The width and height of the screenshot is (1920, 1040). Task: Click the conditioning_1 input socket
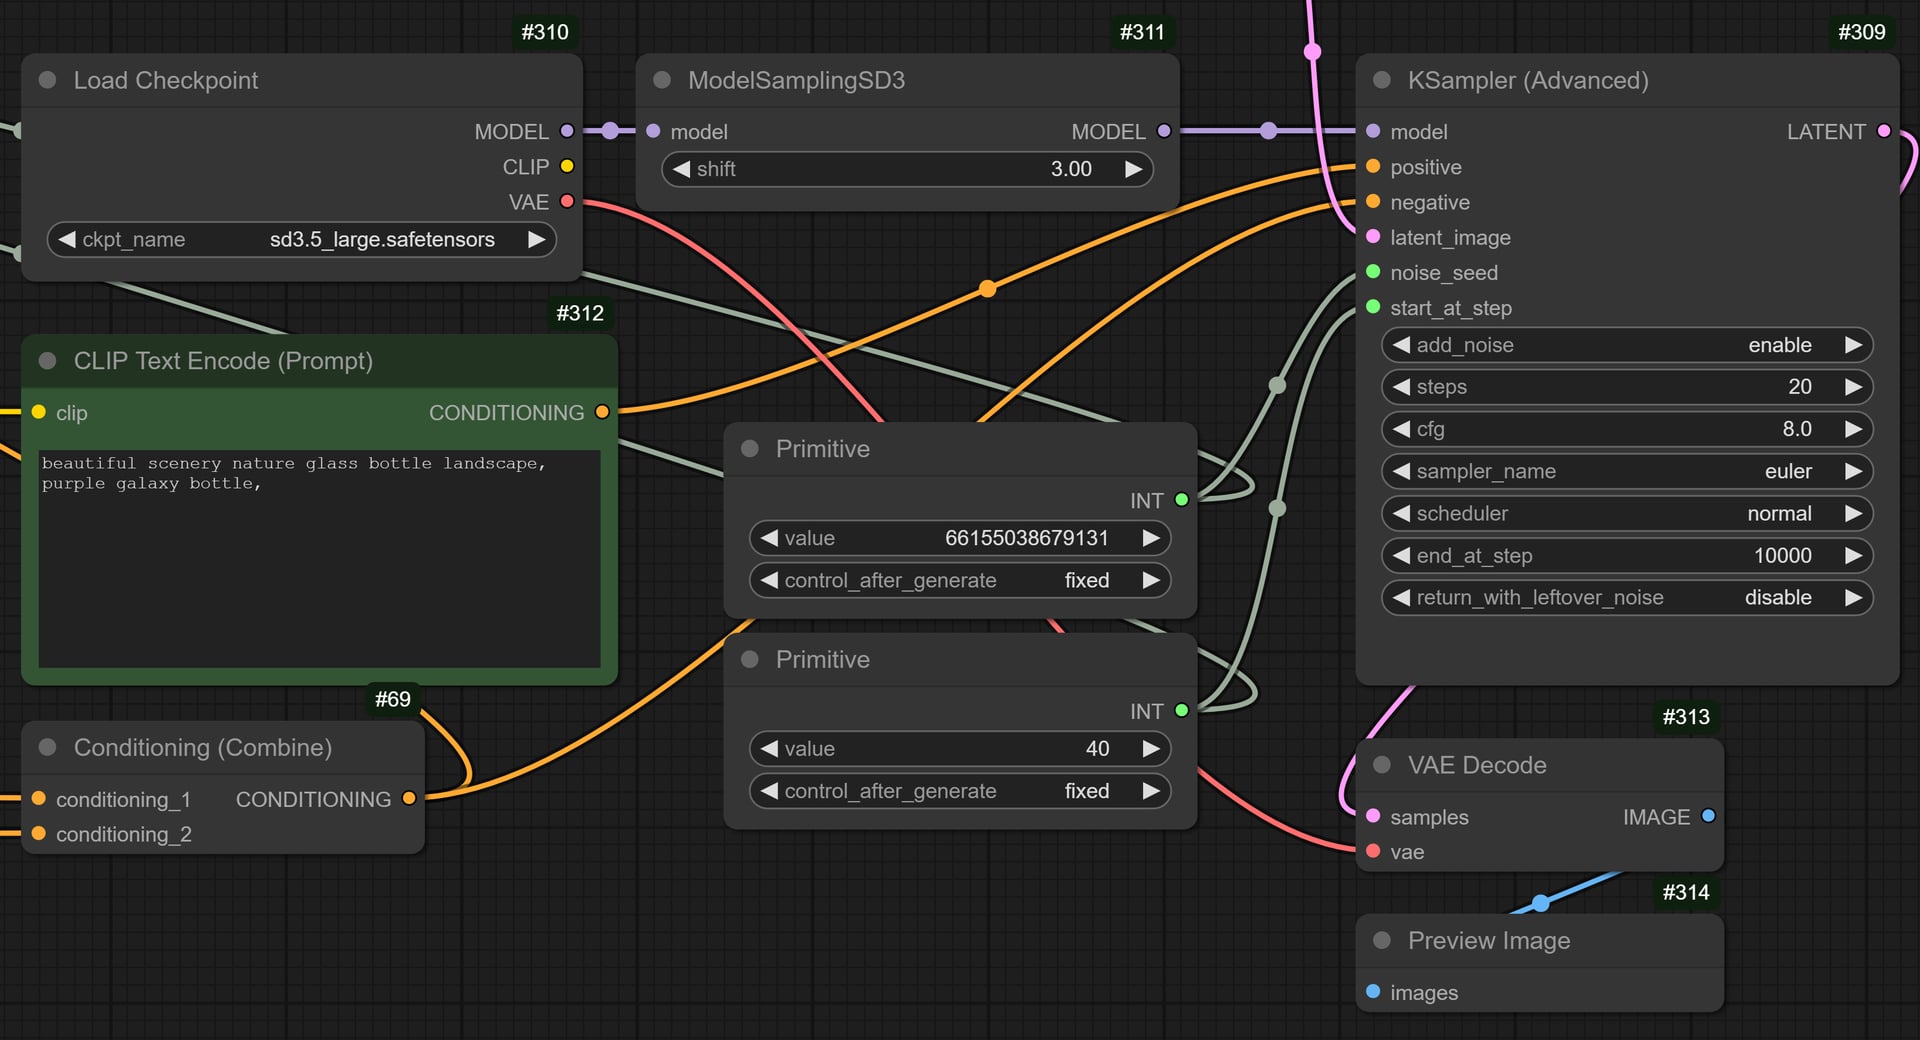(x=38, y=799)
